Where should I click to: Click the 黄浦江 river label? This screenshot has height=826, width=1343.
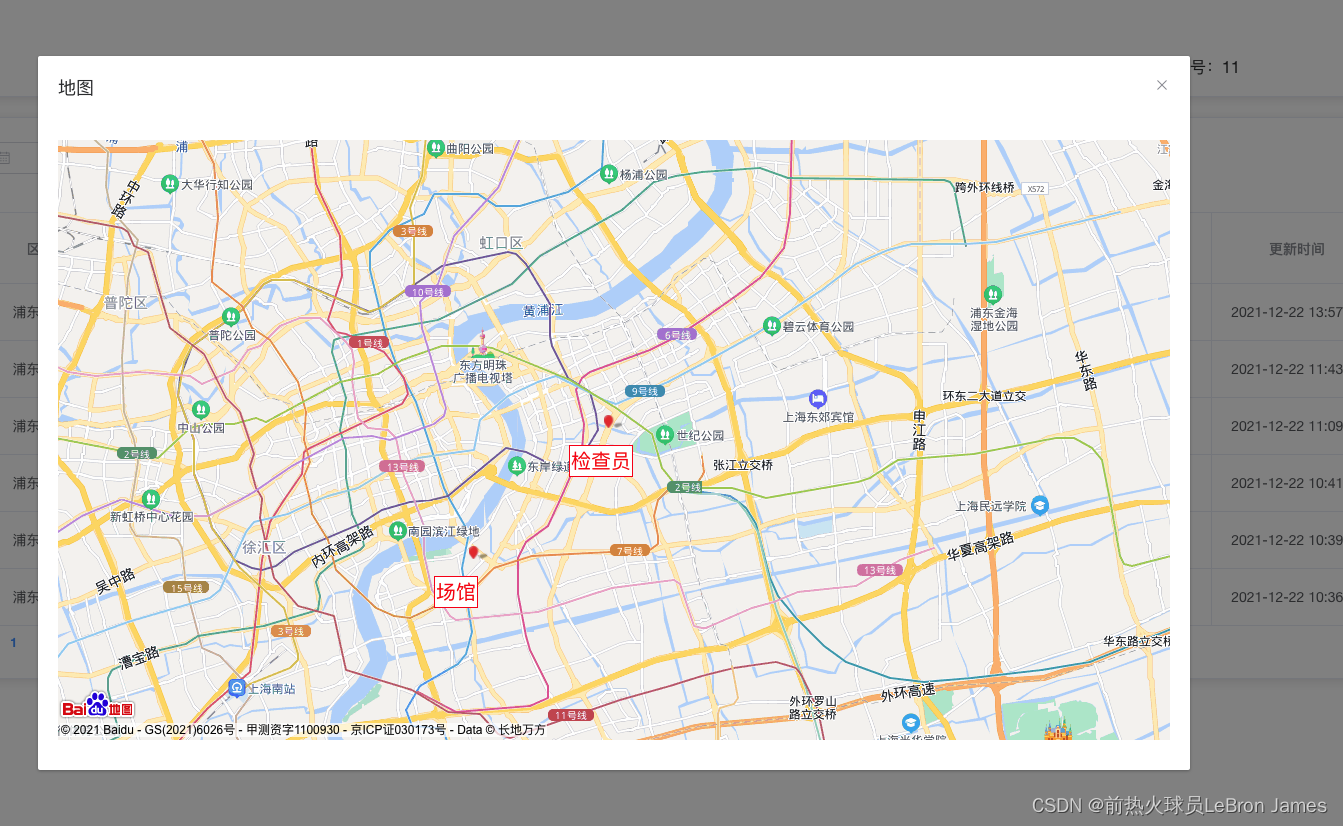[543, 311]
